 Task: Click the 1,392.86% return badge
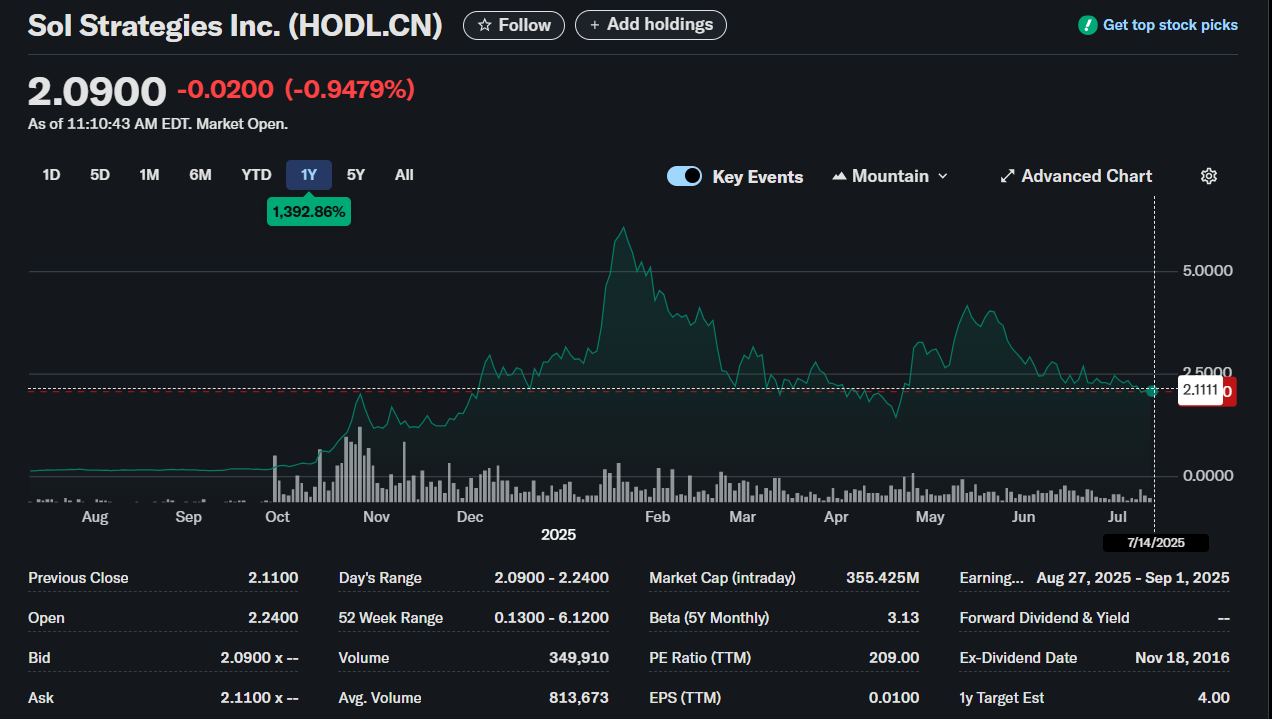pos(309,212)
